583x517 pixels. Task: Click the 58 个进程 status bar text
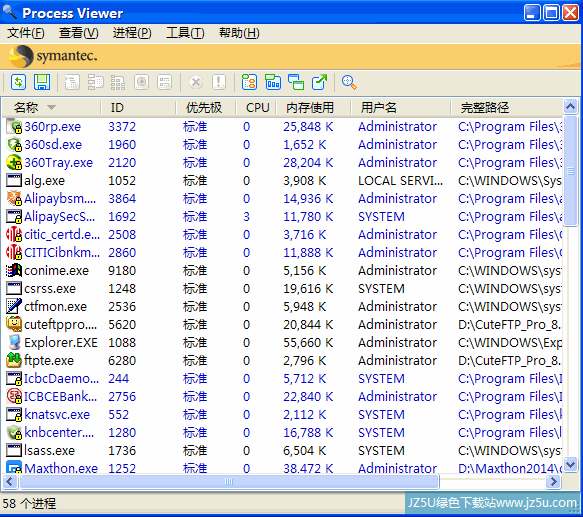[x=29, y=504]
